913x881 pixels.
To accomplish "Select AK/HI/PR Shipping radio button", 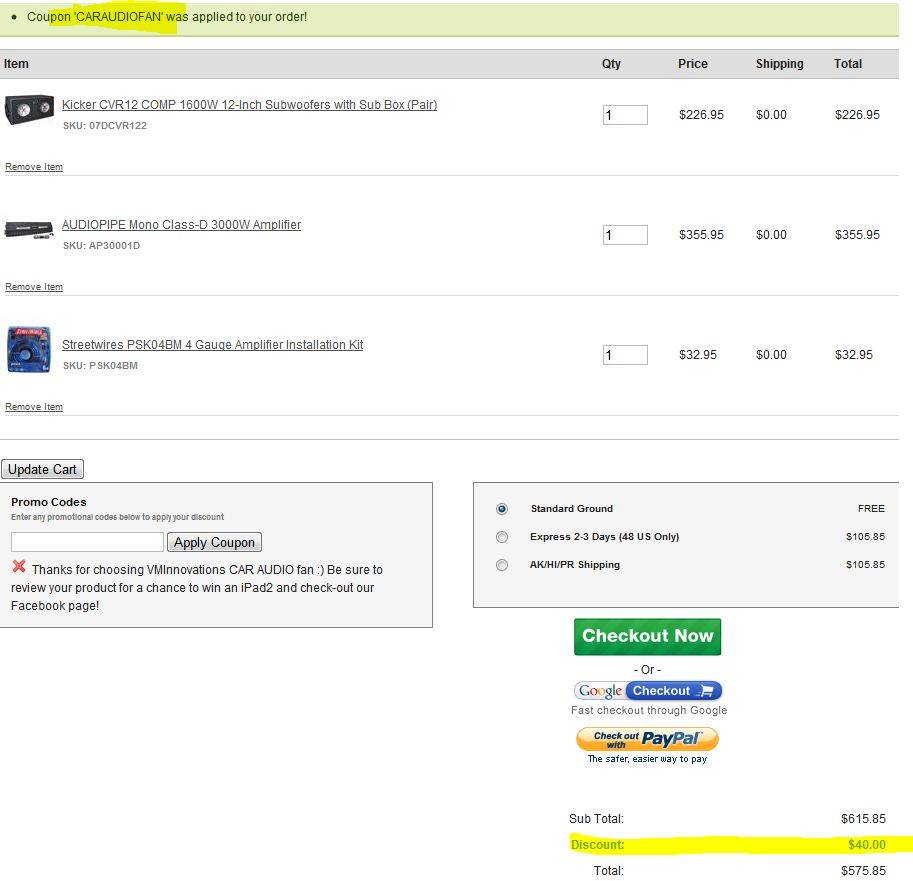I will [x=501, y=565].
